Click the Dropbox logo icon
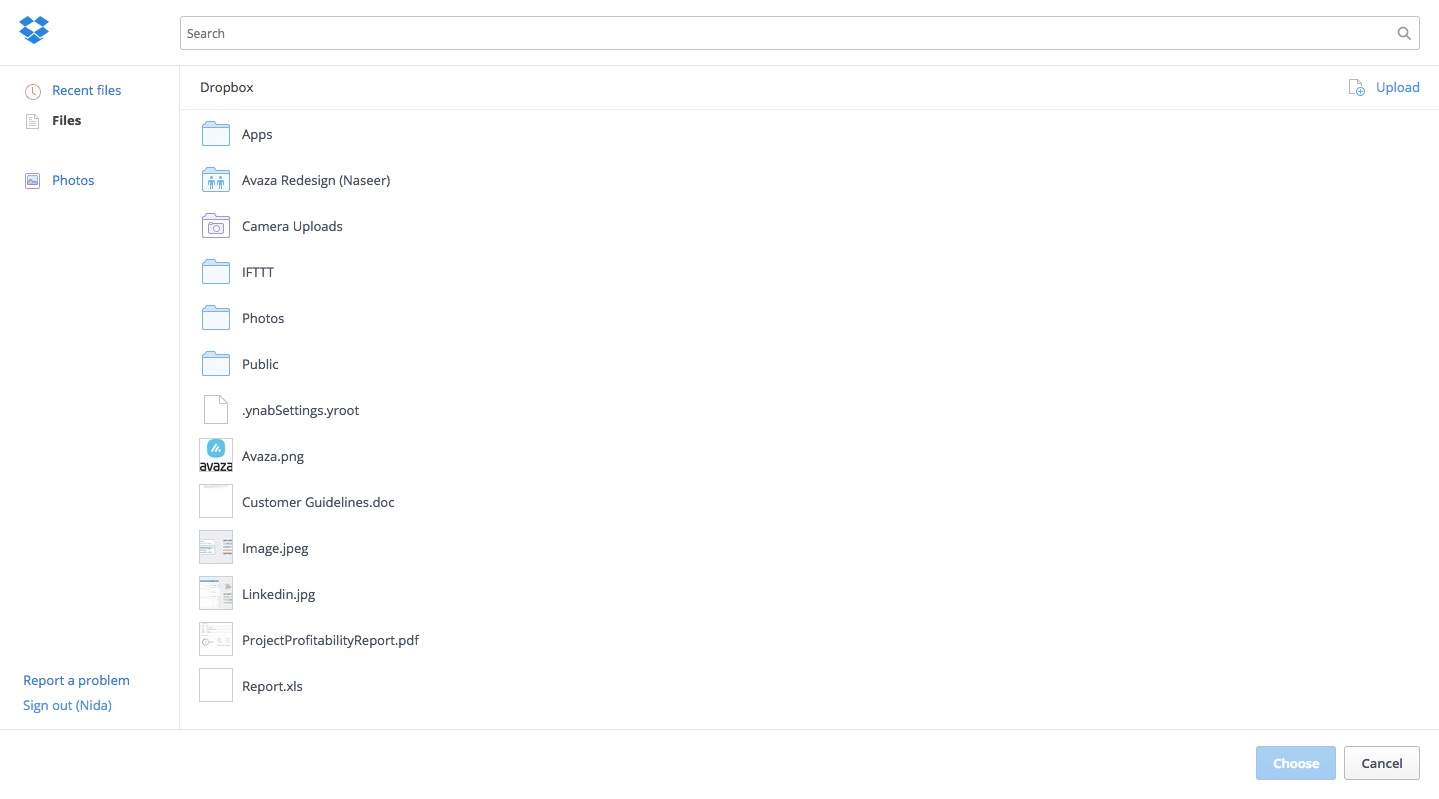 tap(34, 30)
